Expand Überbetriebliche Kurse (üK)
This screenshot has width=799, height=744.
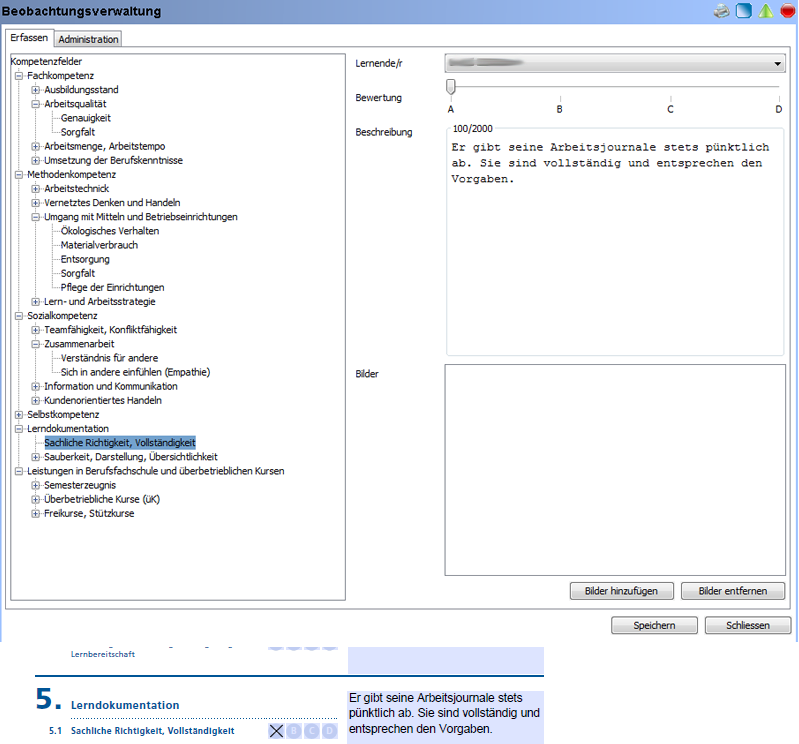click(35, 499)
